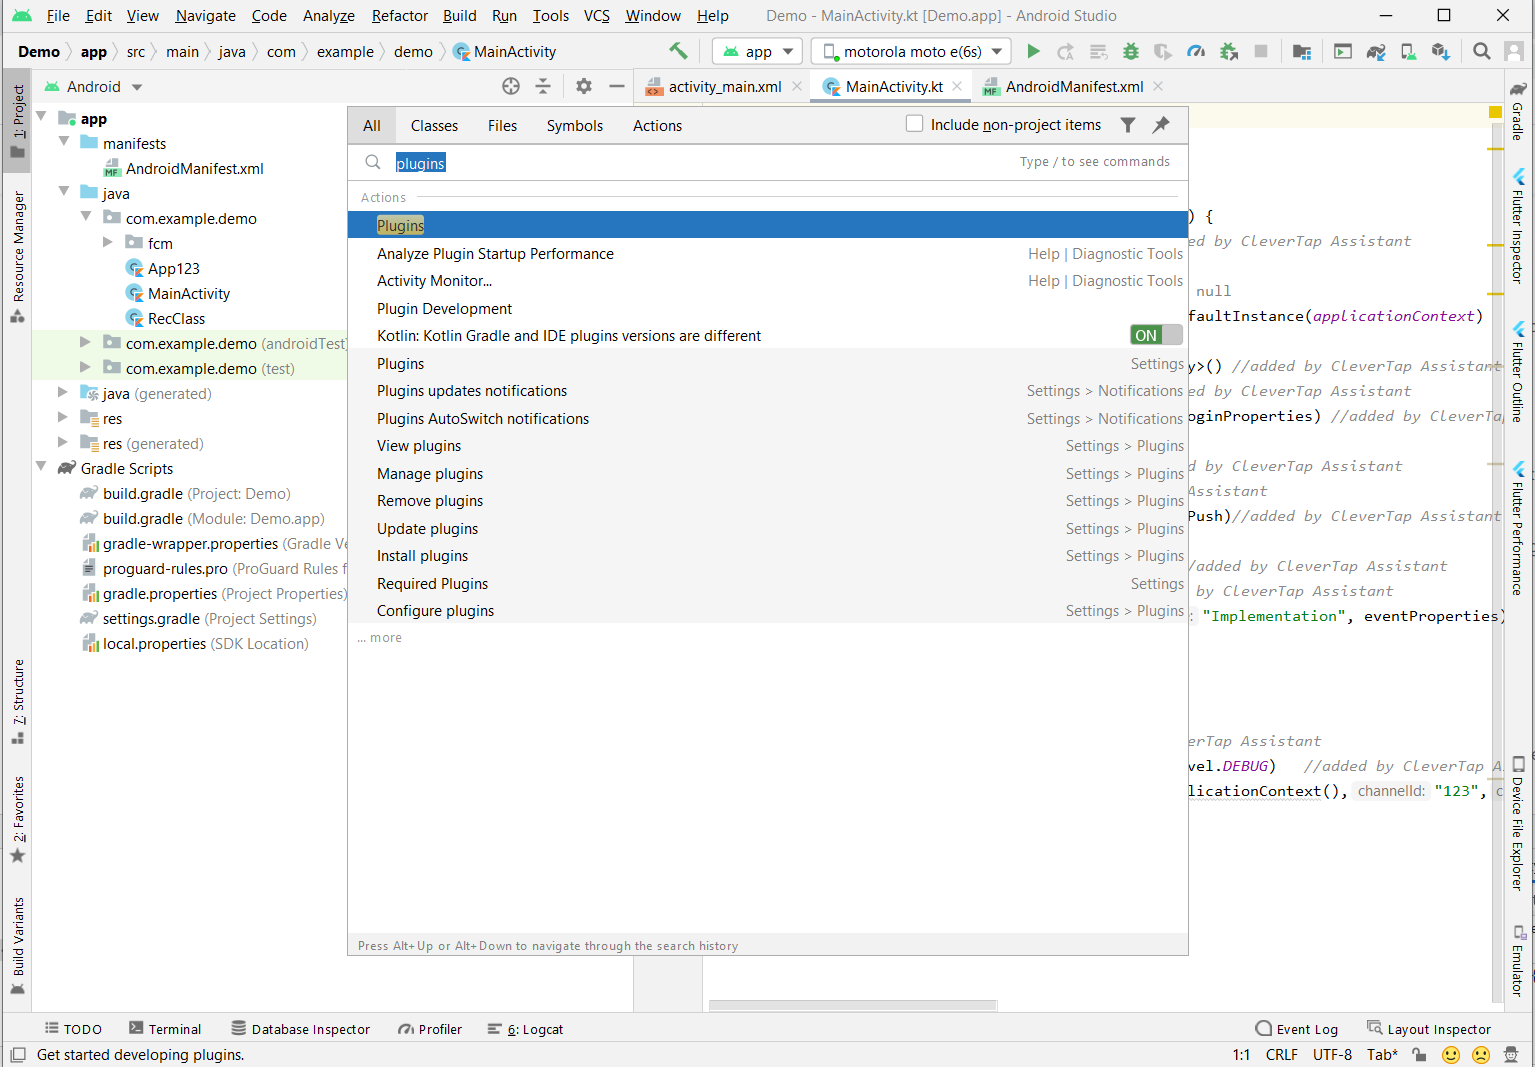The height and width of the screenshot is (1067, 1535).
Task: Click the sad smiley feedback icon
Action: [x=1481, y=1054]
